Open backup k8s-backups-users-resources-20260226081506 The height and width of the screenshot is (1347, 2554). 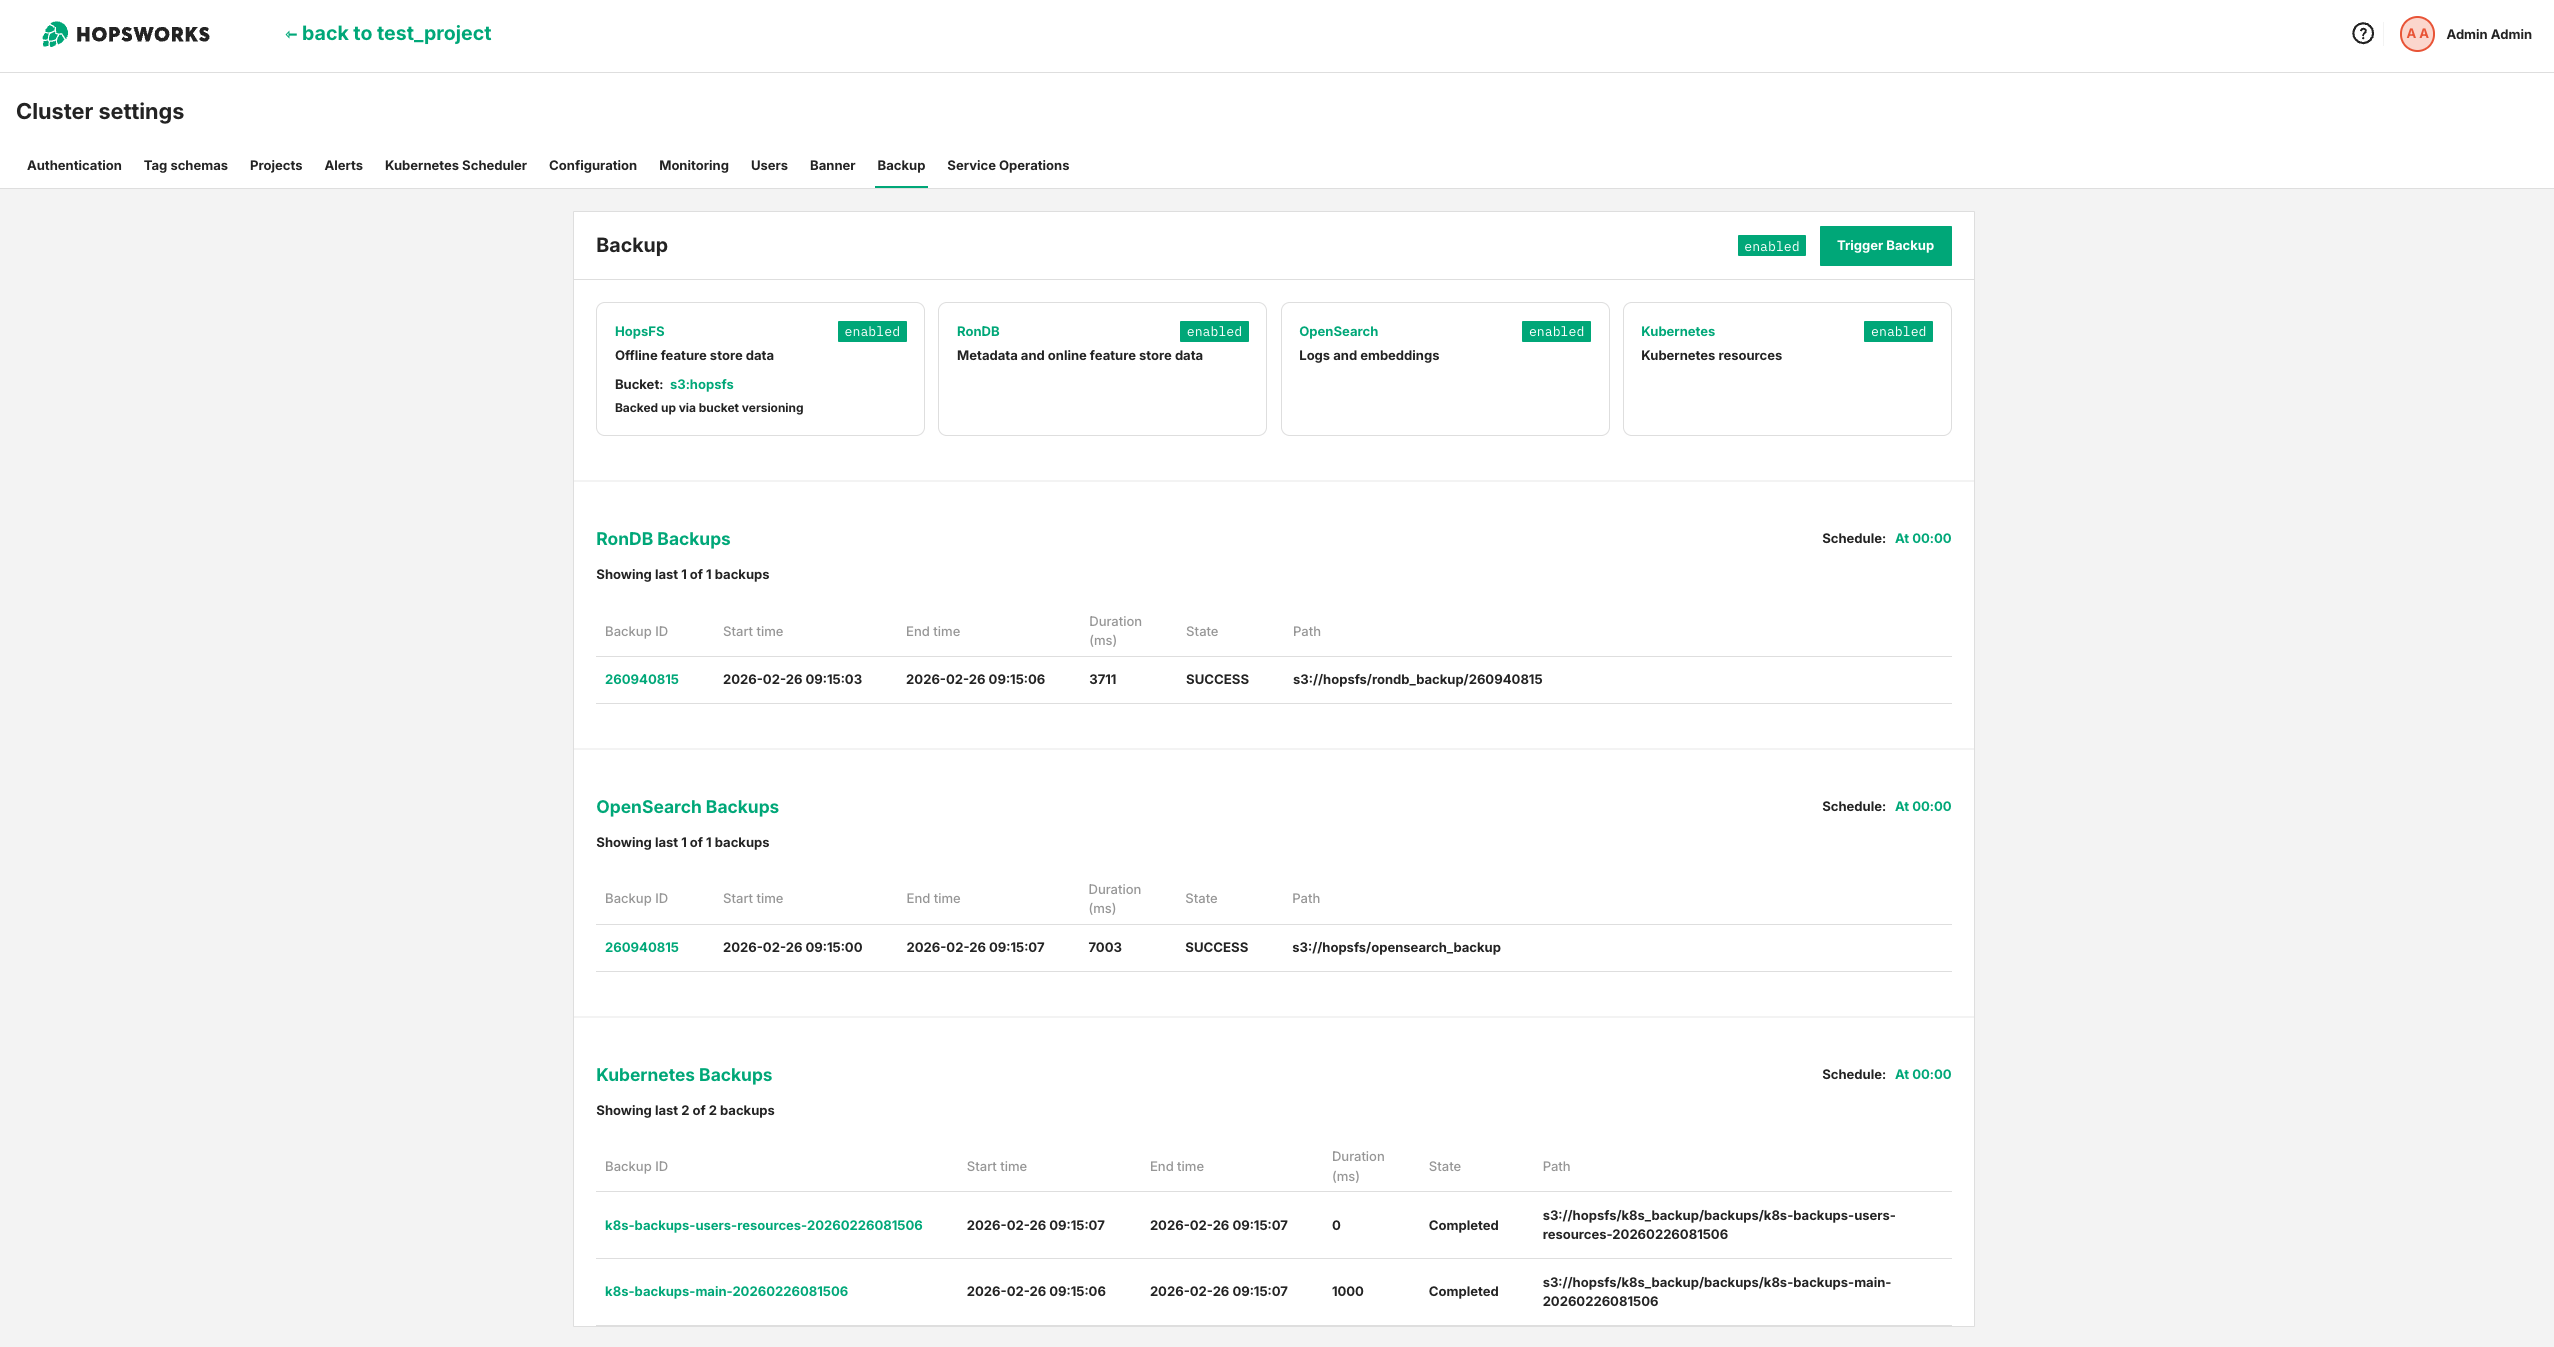tap(764, 1226)
